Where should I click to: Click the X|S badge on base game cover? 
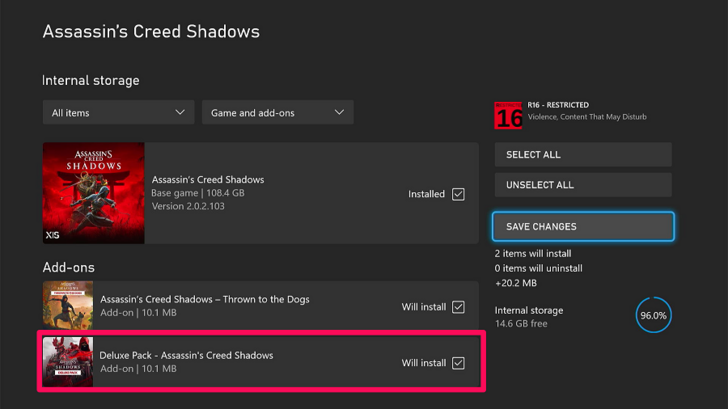click(52, 235)
